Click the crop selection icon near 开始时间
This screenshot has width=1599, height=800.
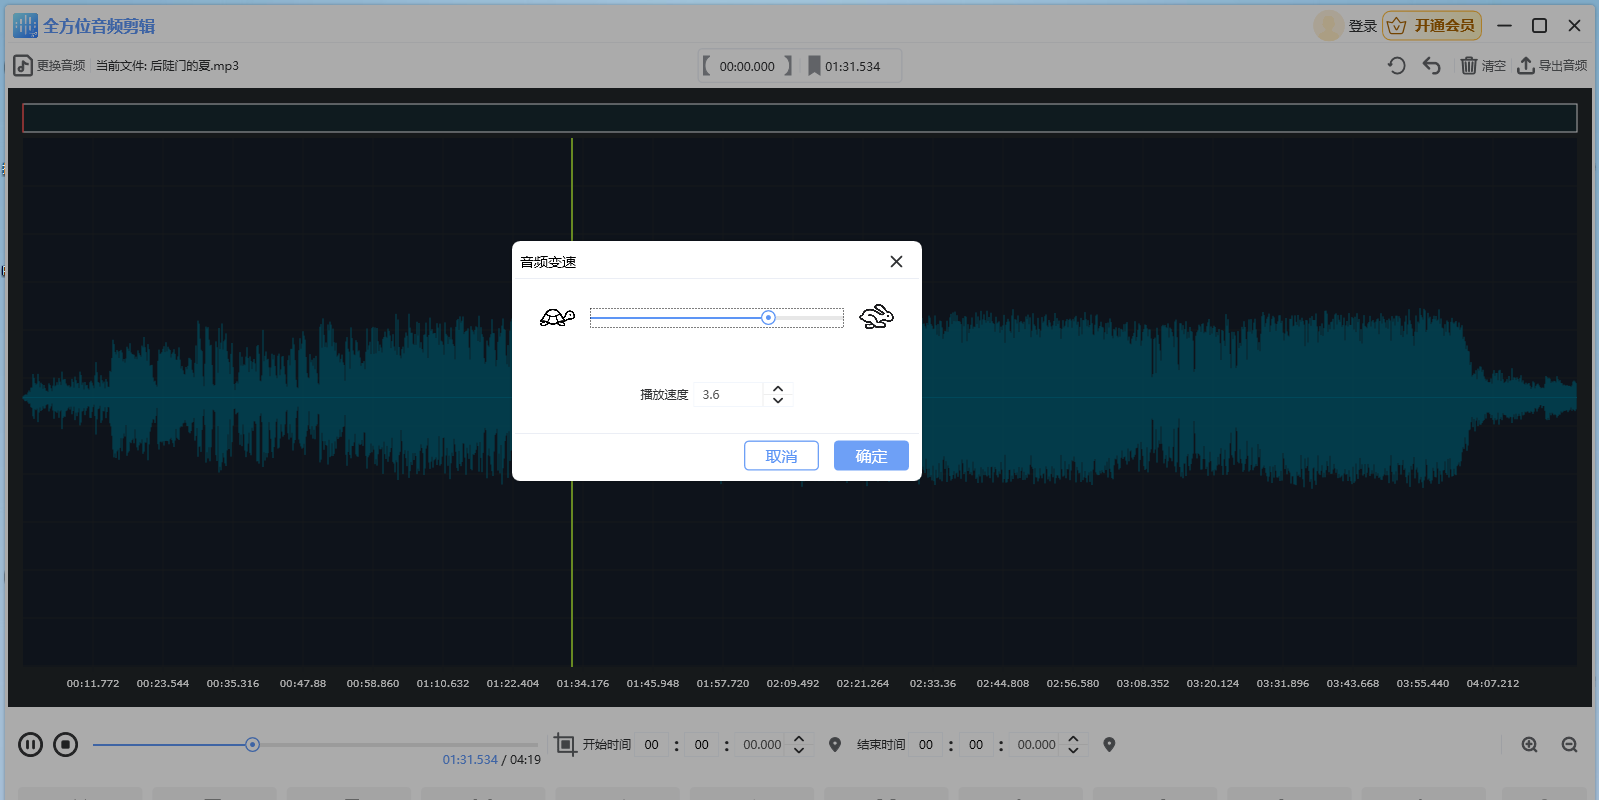click(x=565, y=745)
